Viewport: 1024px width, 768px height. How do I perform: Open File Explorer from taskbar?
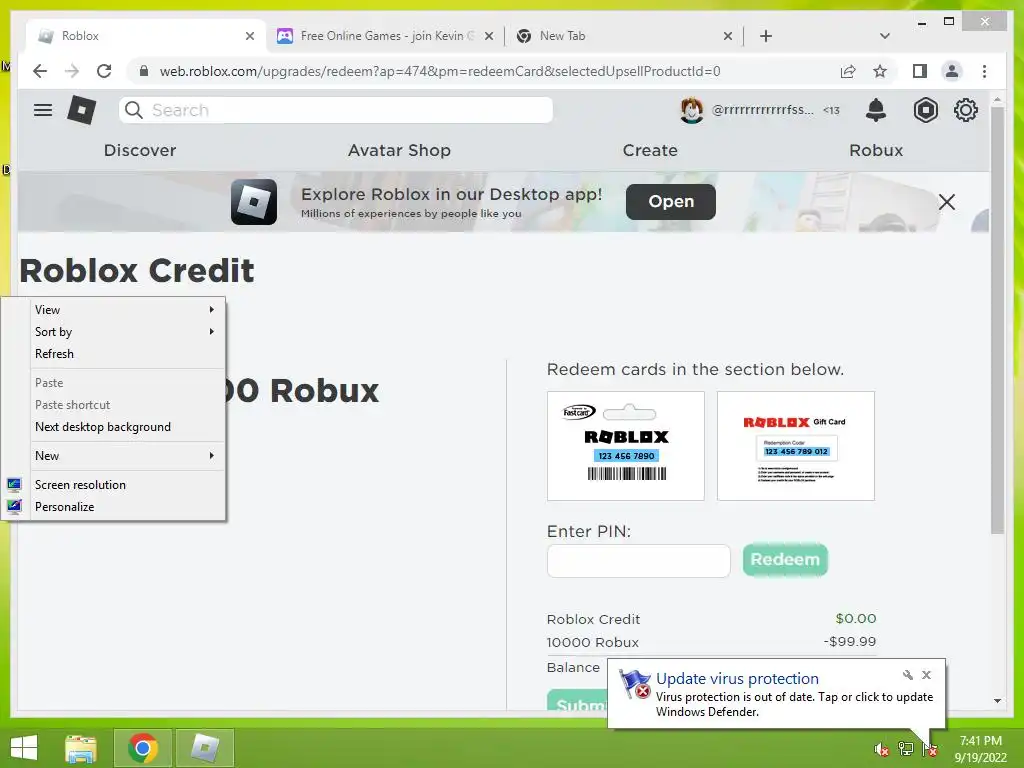81,748
